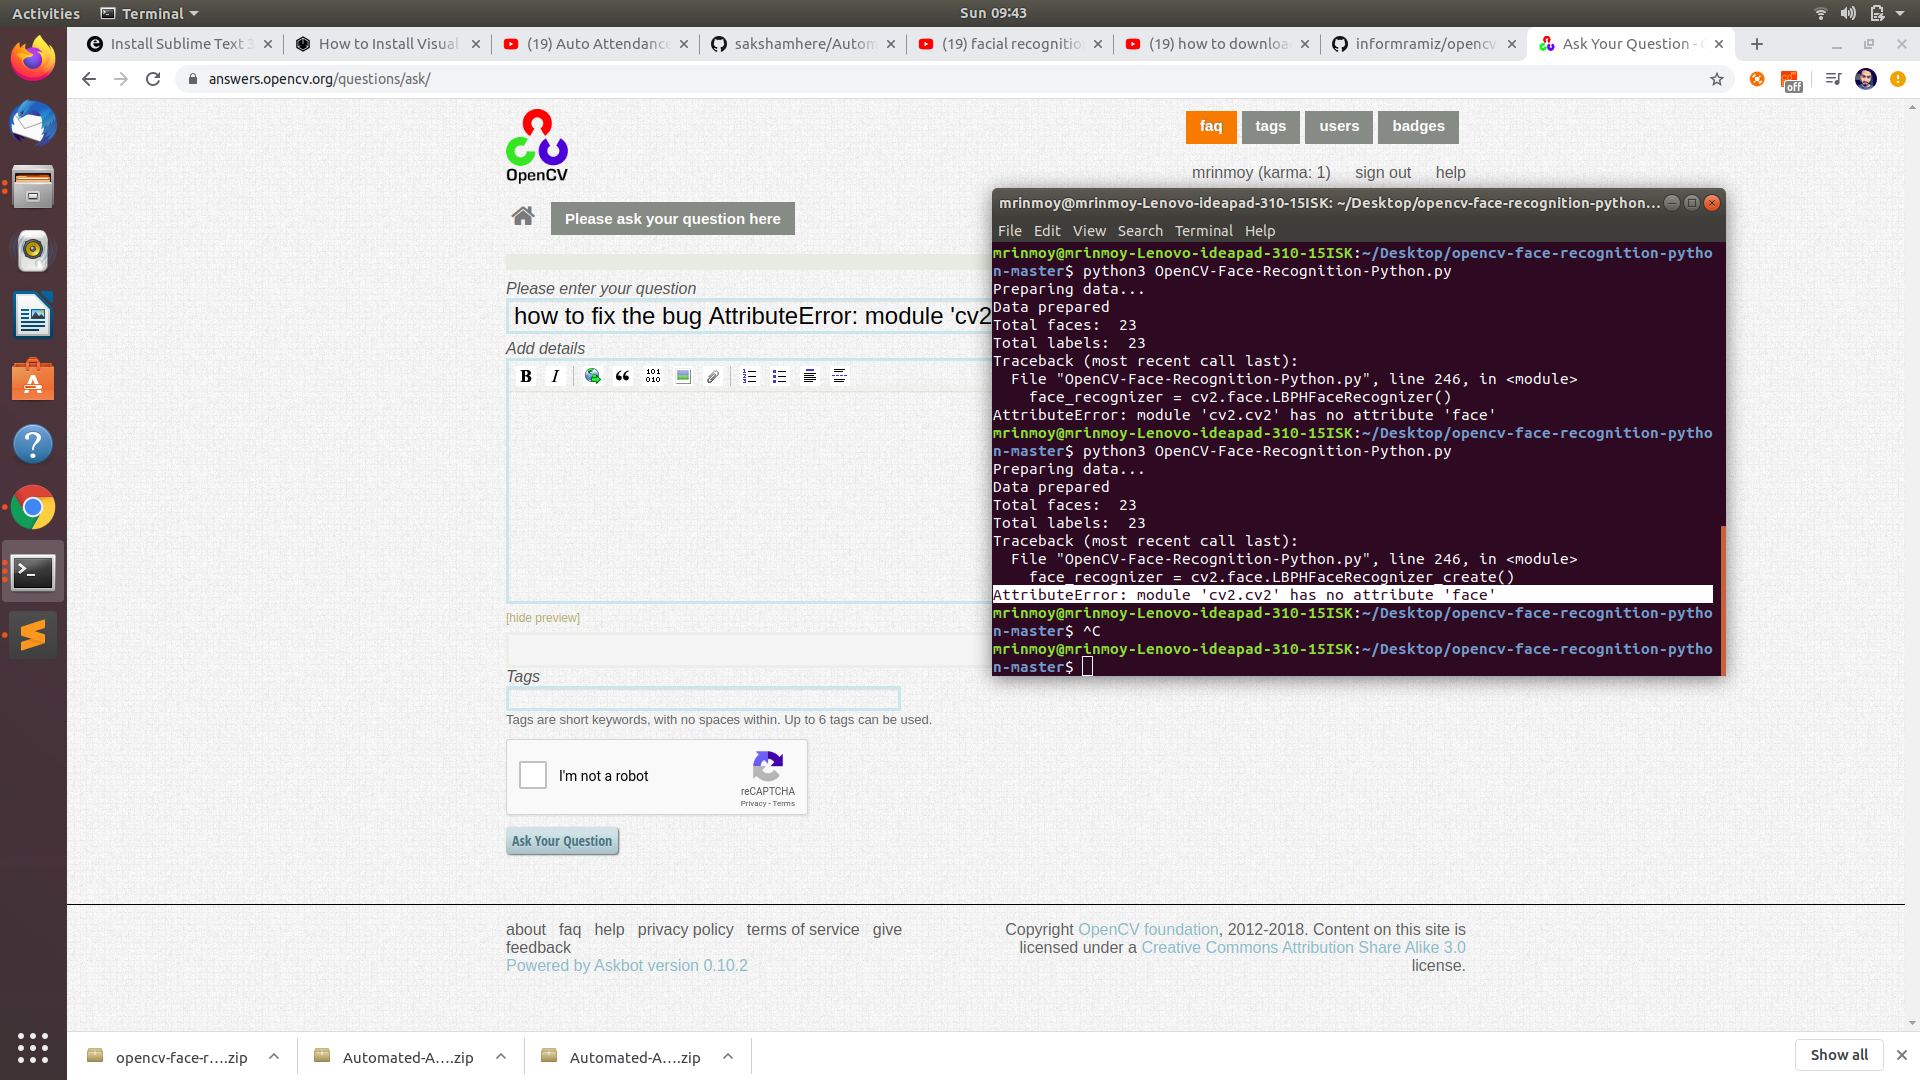Click the faq button

[x=1211, y=126]
